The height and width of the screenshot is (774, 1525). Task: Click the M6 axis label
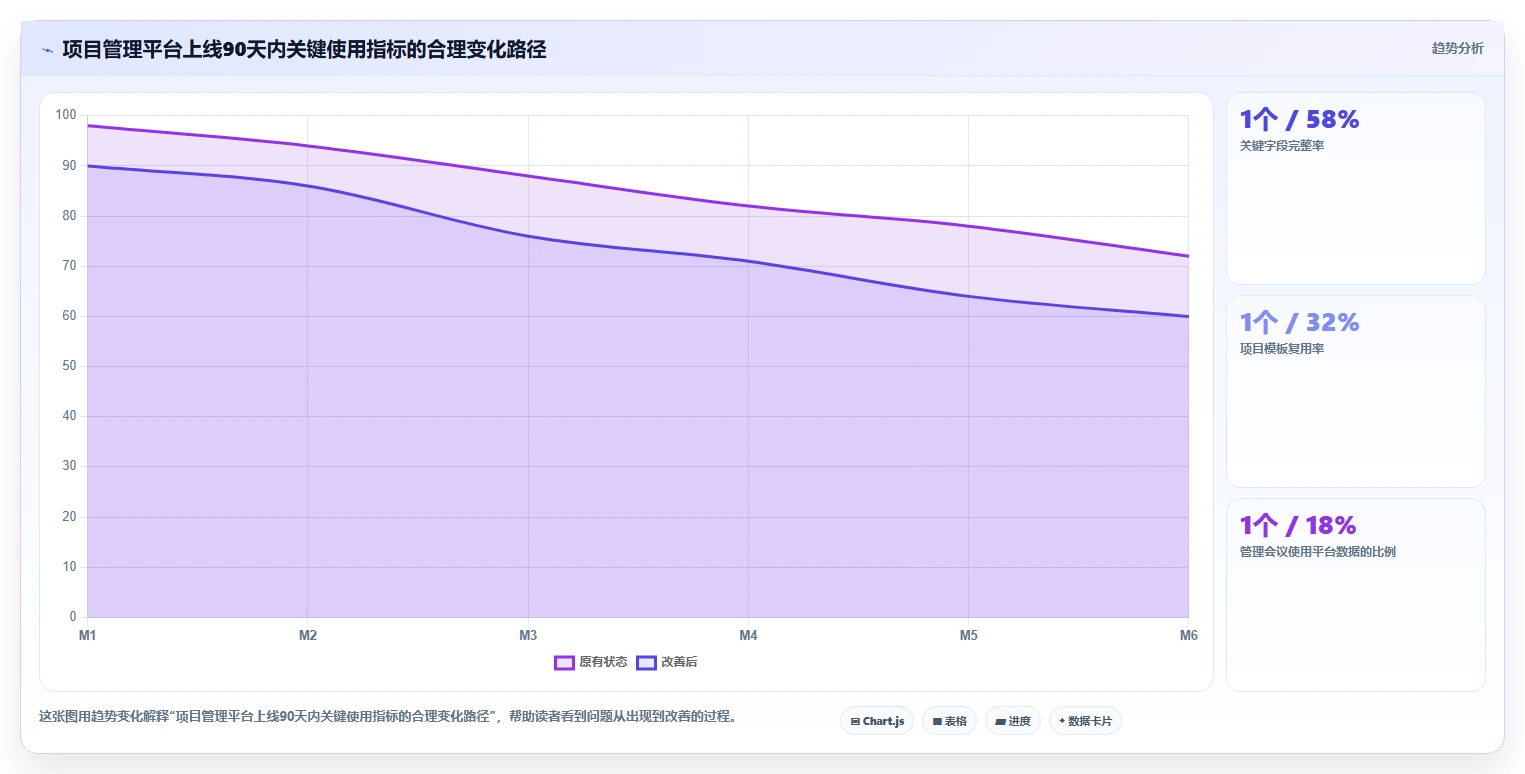[1188, 636]
